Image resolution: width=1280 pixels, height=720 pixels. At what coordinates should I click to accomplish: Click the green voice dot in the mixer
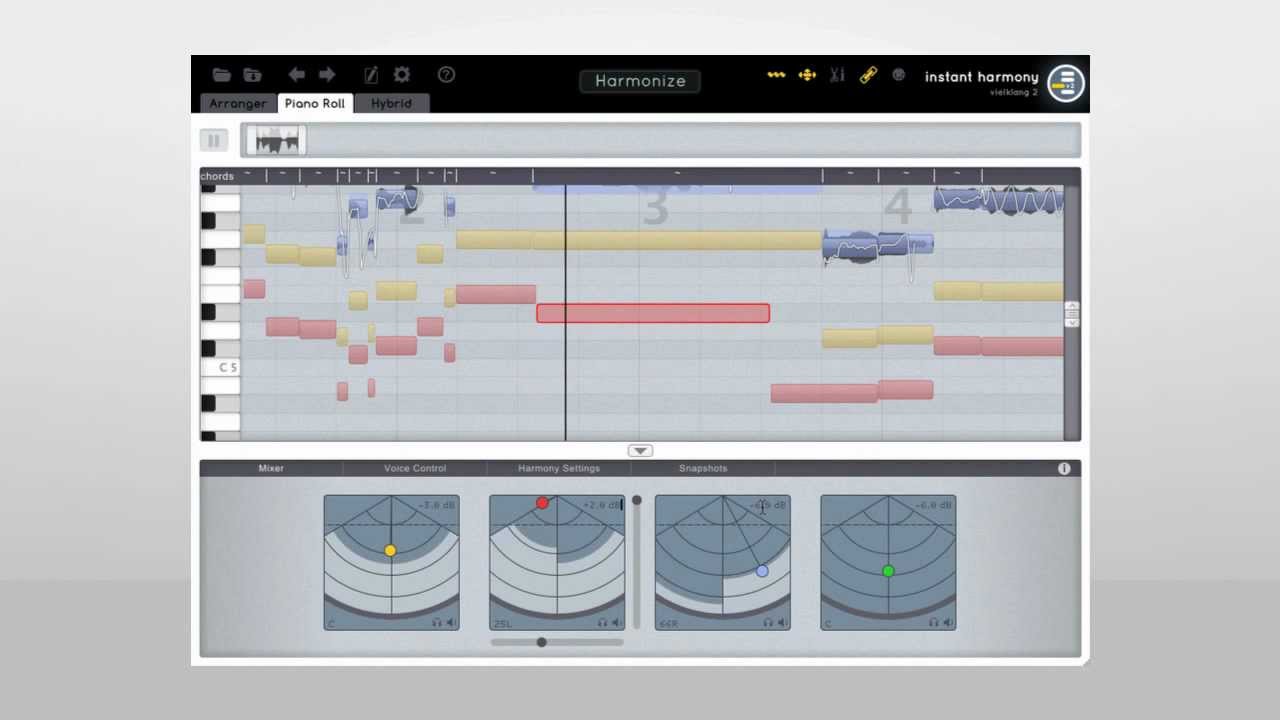(888, 571)
